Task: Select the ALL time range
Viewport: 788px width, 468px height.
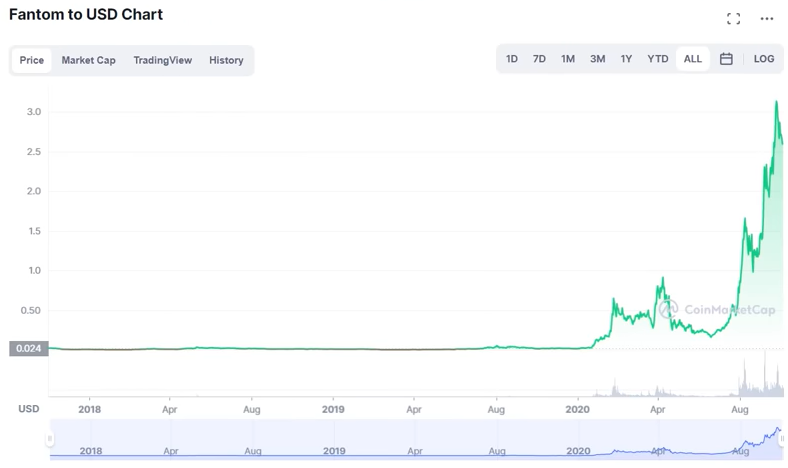Action: 693,59
